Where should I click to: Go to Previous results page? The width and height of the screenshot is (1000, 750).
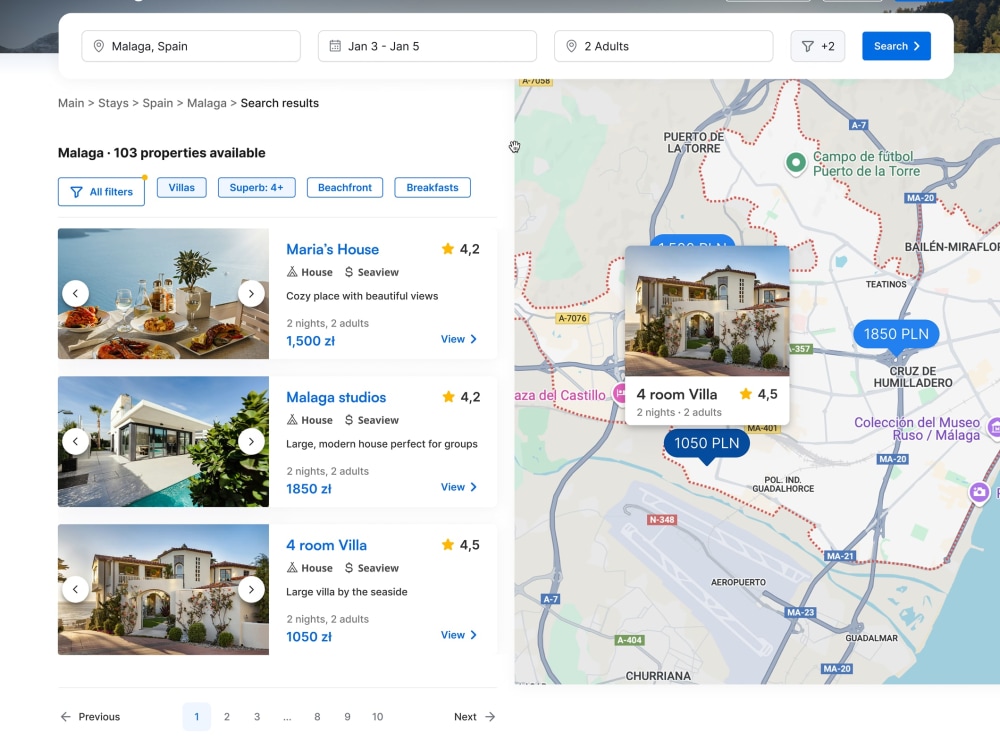pyautogui.click(x=90, y=717)
